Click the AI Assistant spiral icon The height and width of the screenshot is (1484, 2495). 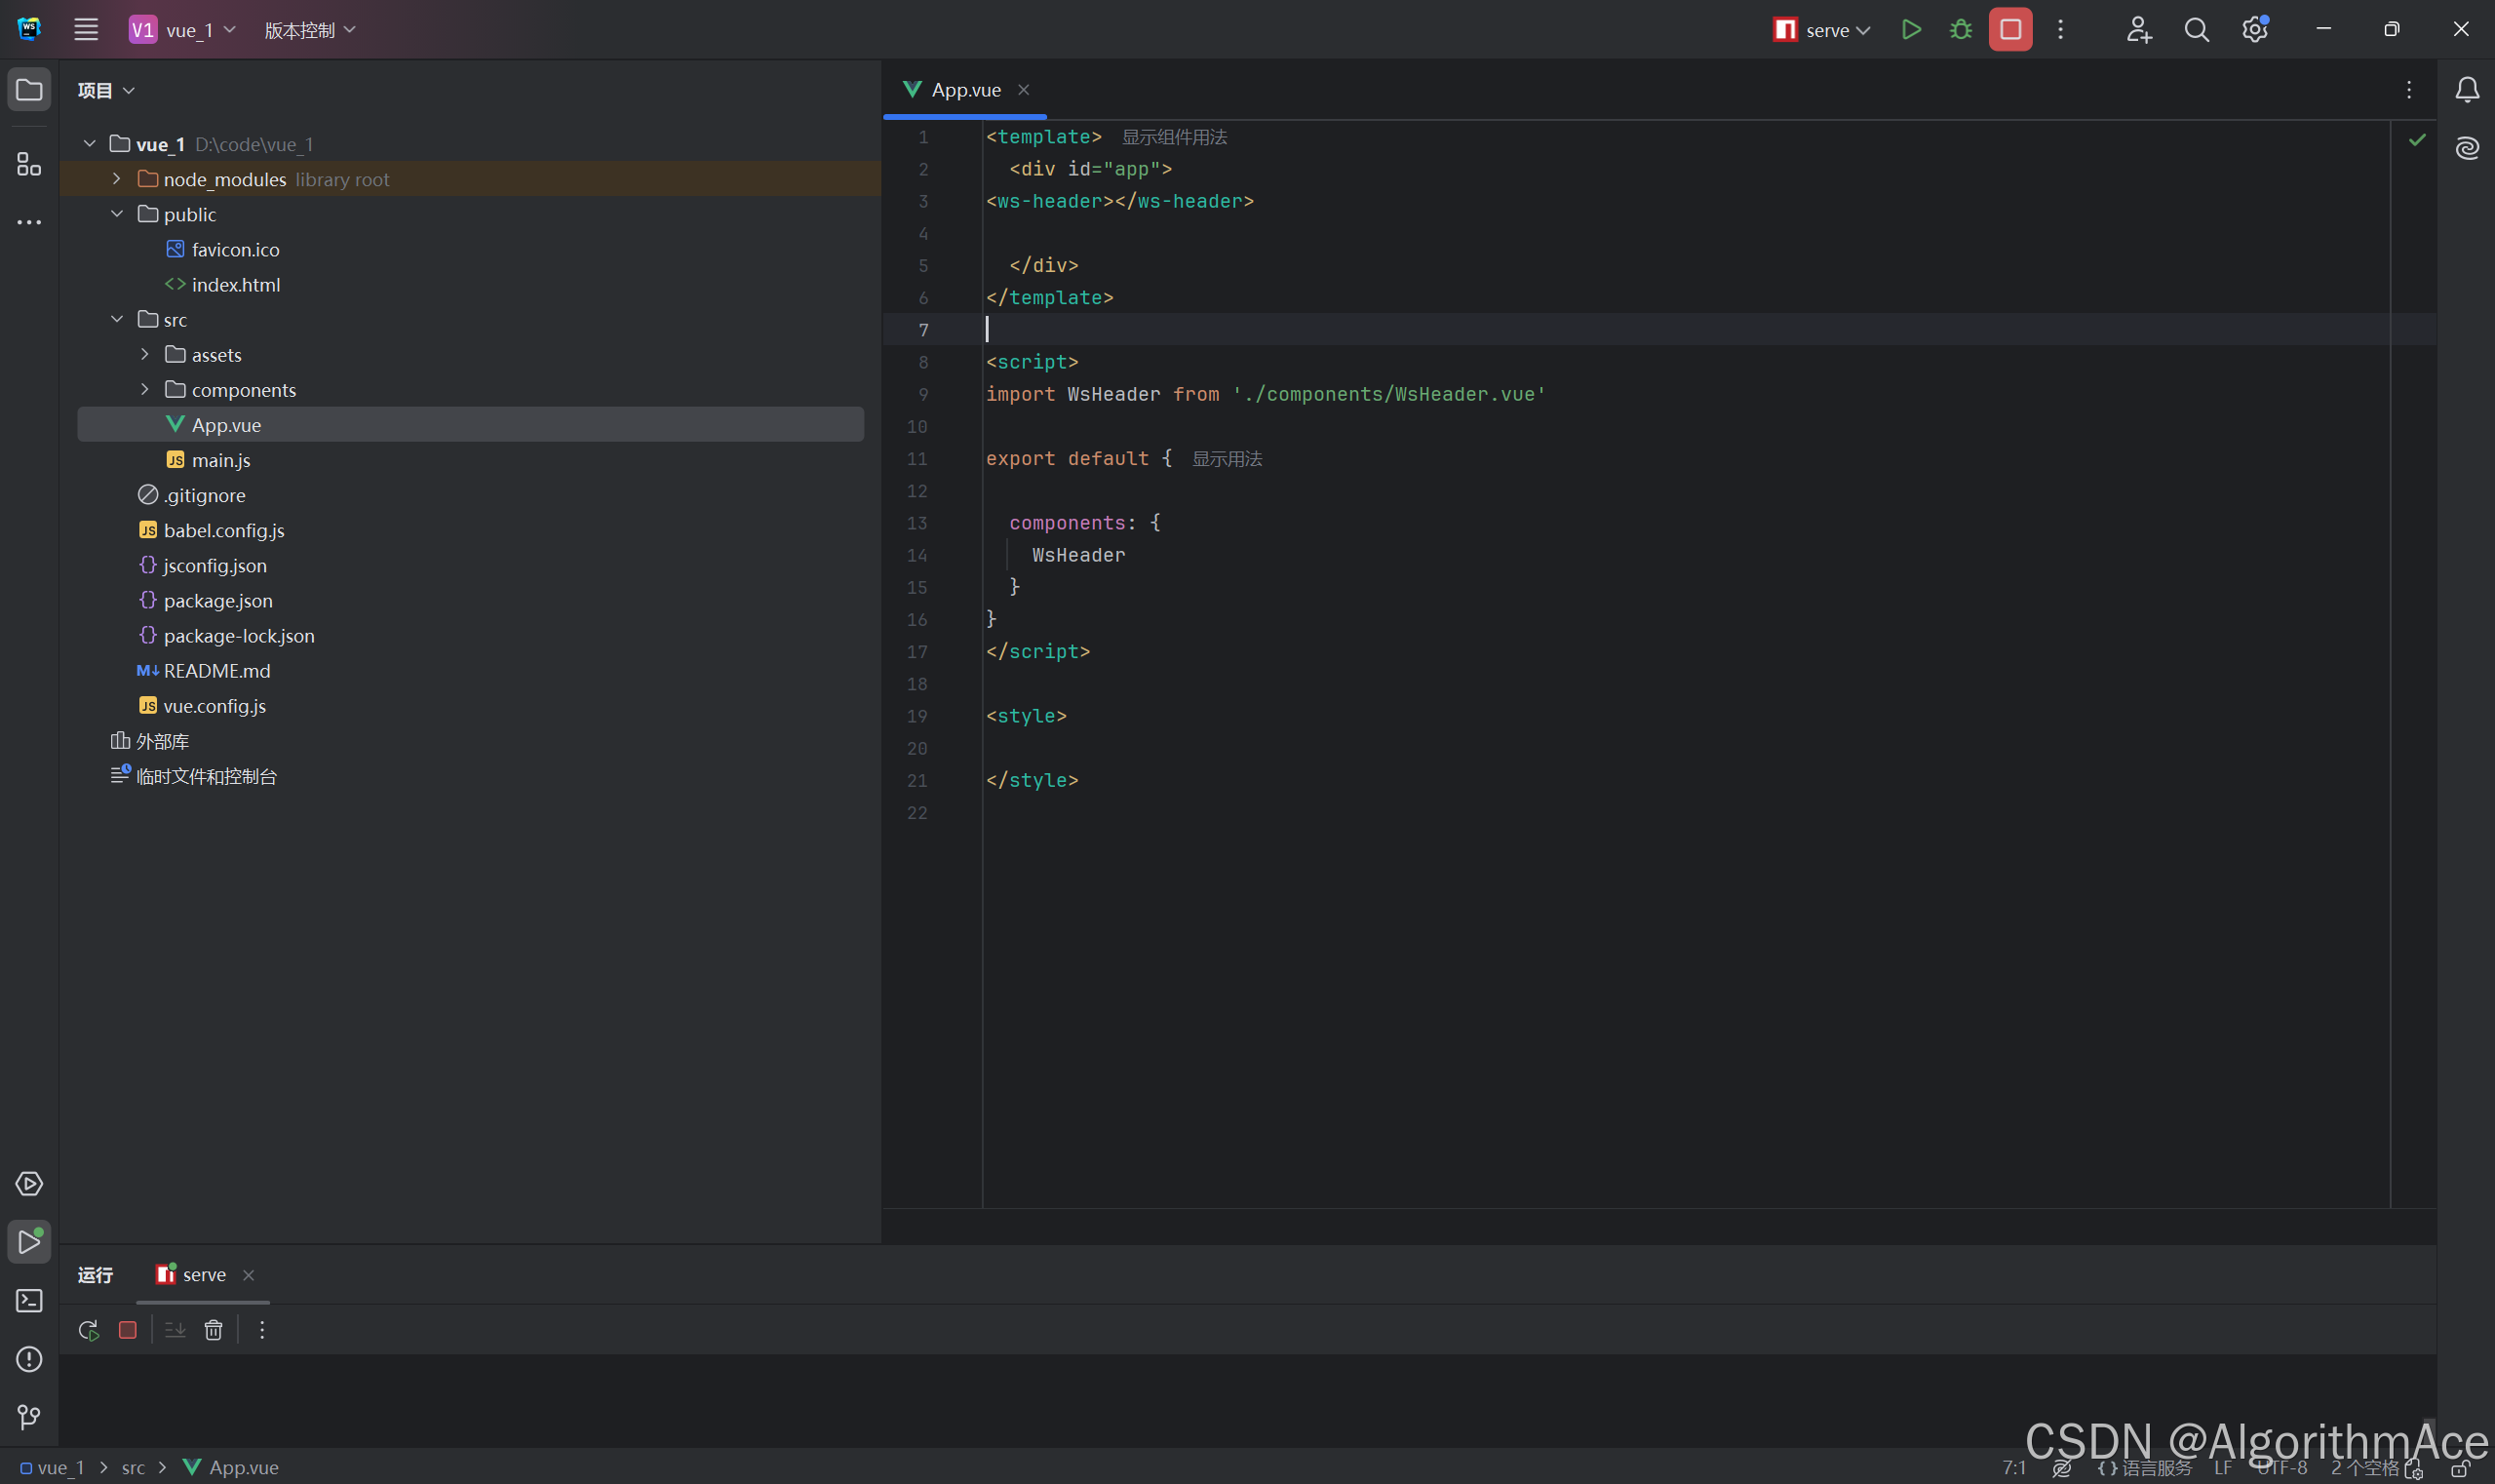coord(2467,148)
